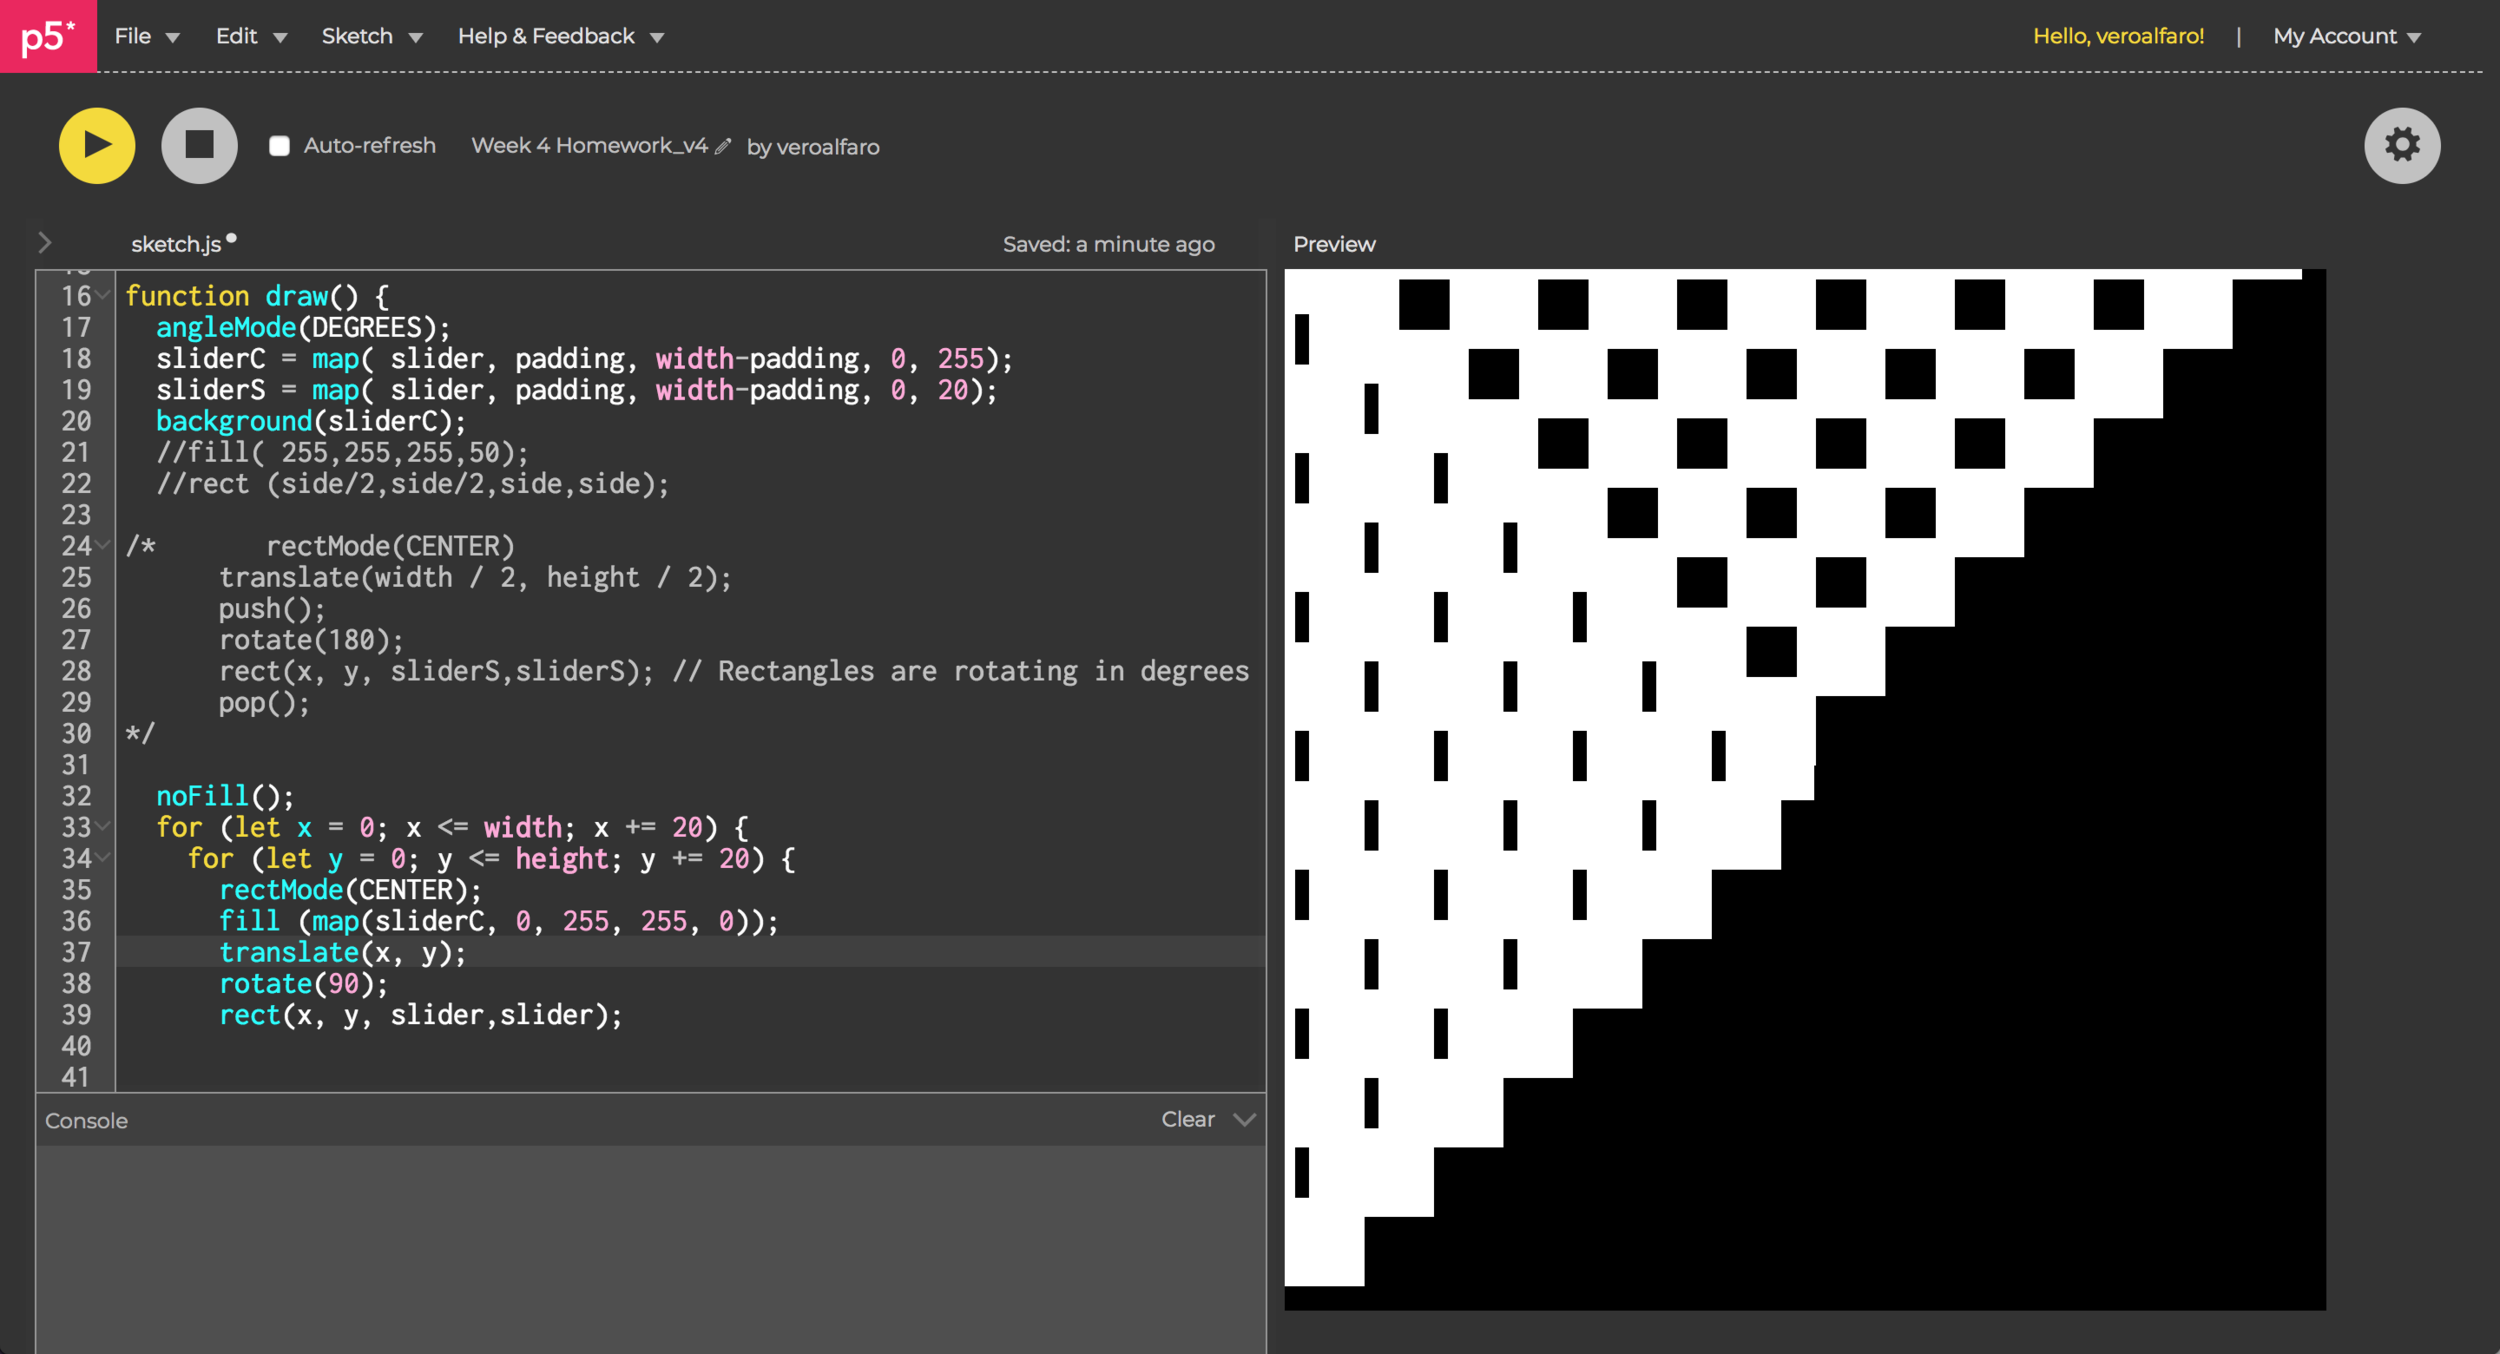Fold the draw function at line 16
Viewport: 2500px width, 1354px height.
[x=103, y=296]
